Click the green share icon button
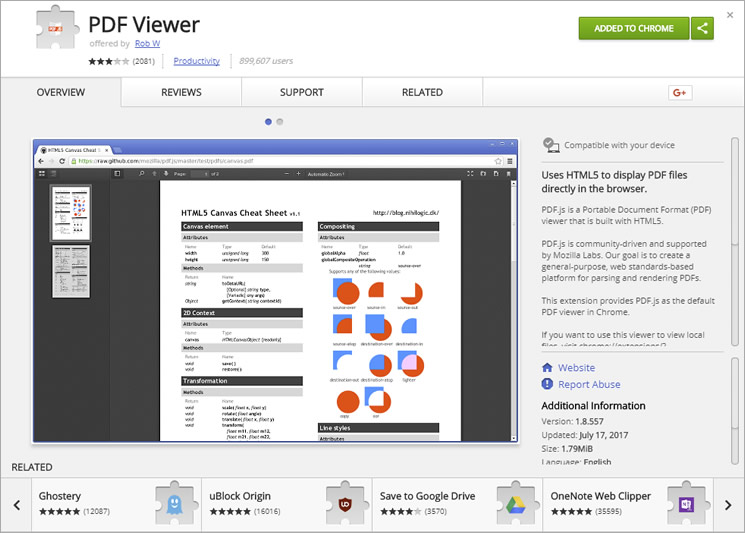Image resolution: width=745 pixels, height=533 pixels. click(702, 29)
